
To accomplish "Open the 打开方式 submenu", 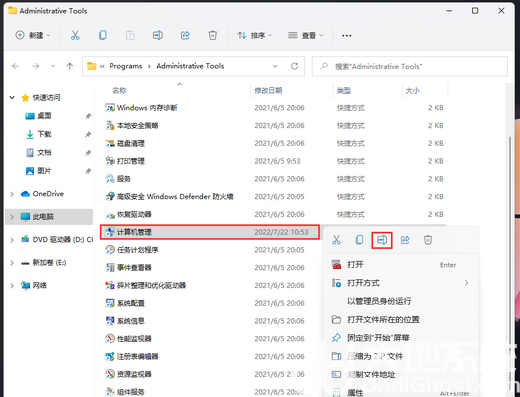I will (x=401, y=283).
